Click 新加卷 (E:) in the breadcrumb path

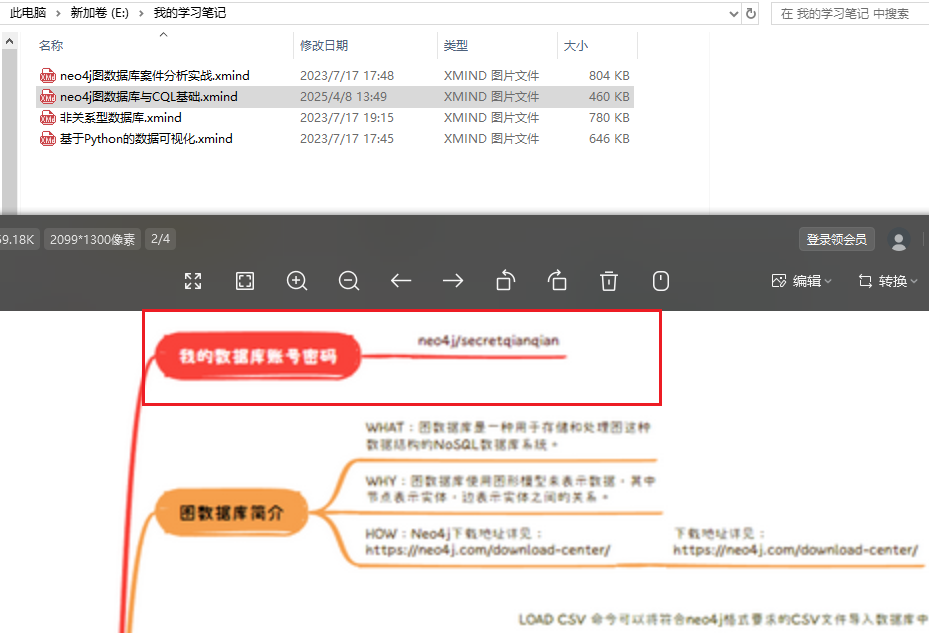coord(100,13)
